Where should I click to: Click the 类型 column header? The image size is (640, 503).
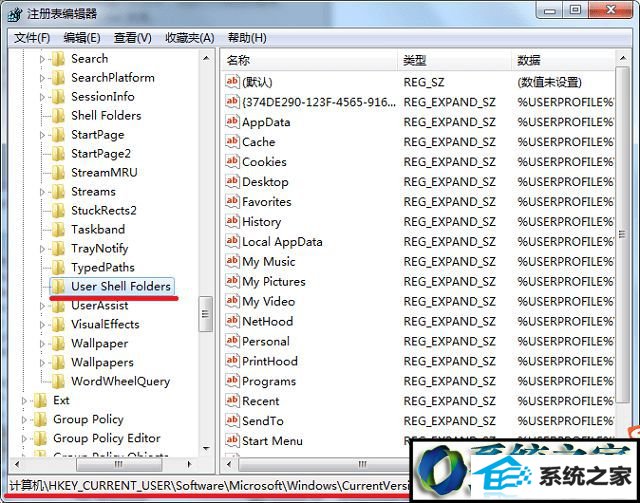[455, 60]
